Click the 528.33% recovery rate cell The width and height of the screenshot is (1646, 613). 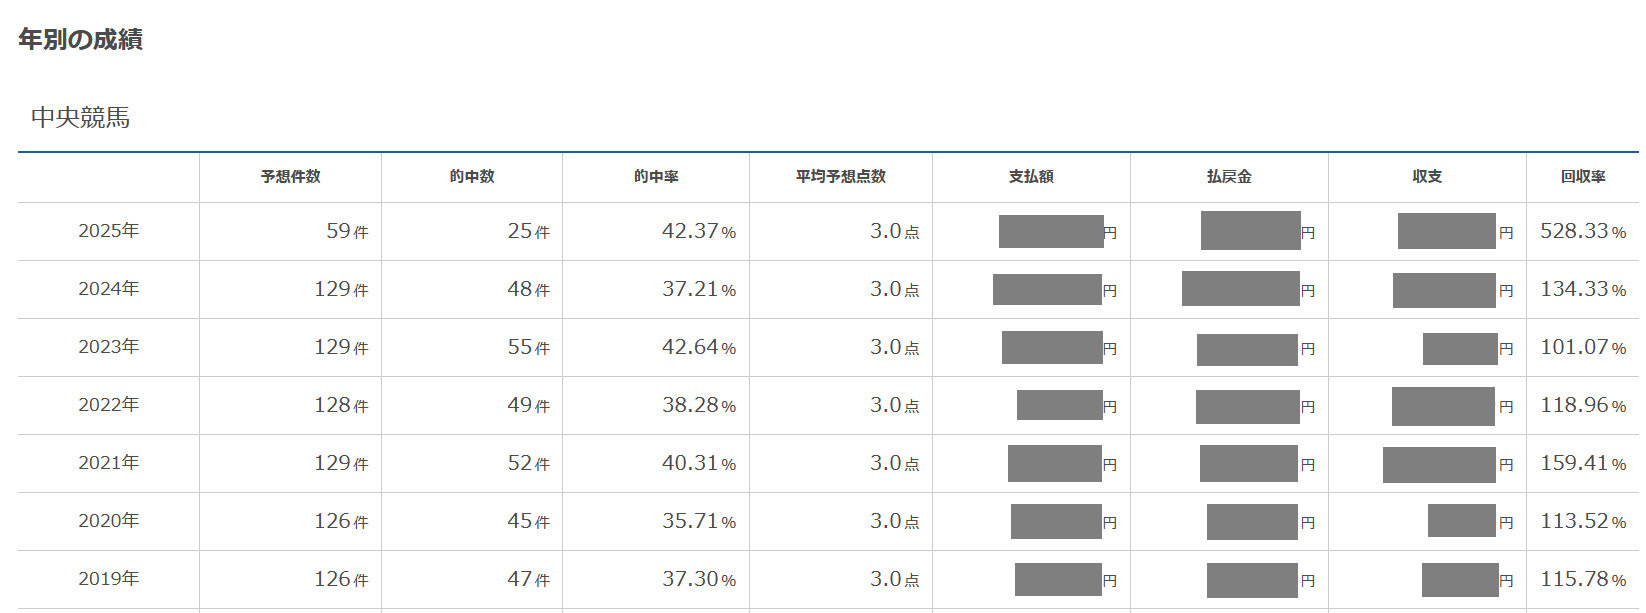pos(1583,231)
